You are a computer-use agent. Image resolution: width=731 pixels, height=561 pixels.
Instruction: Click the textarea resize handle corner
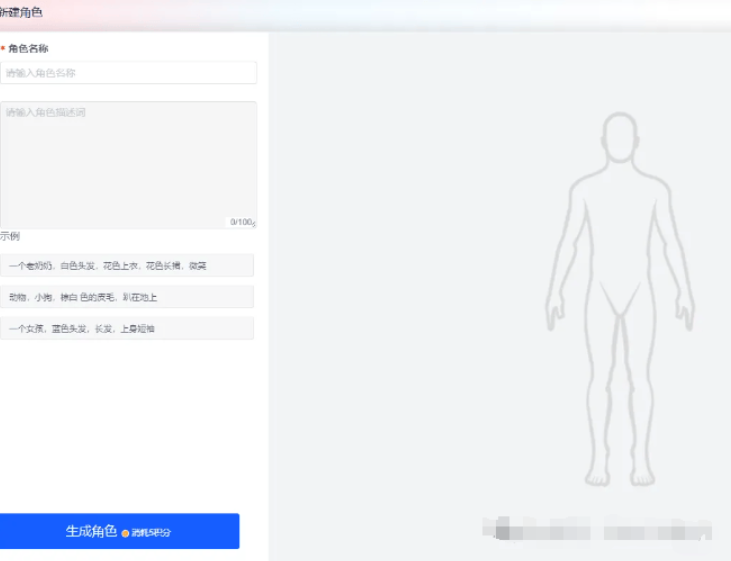point(254,225)
